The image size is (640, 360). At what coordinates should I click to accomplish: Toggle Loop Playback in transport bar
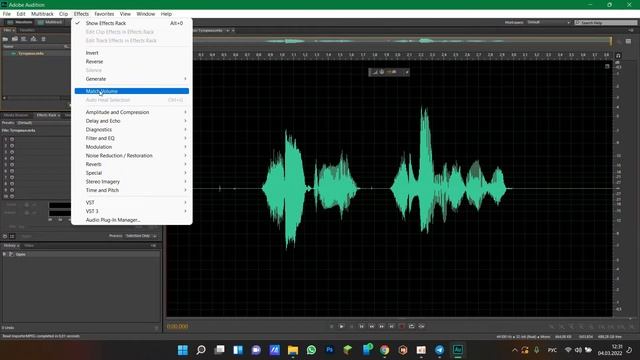pyautogui.click(x=411, y=326)
